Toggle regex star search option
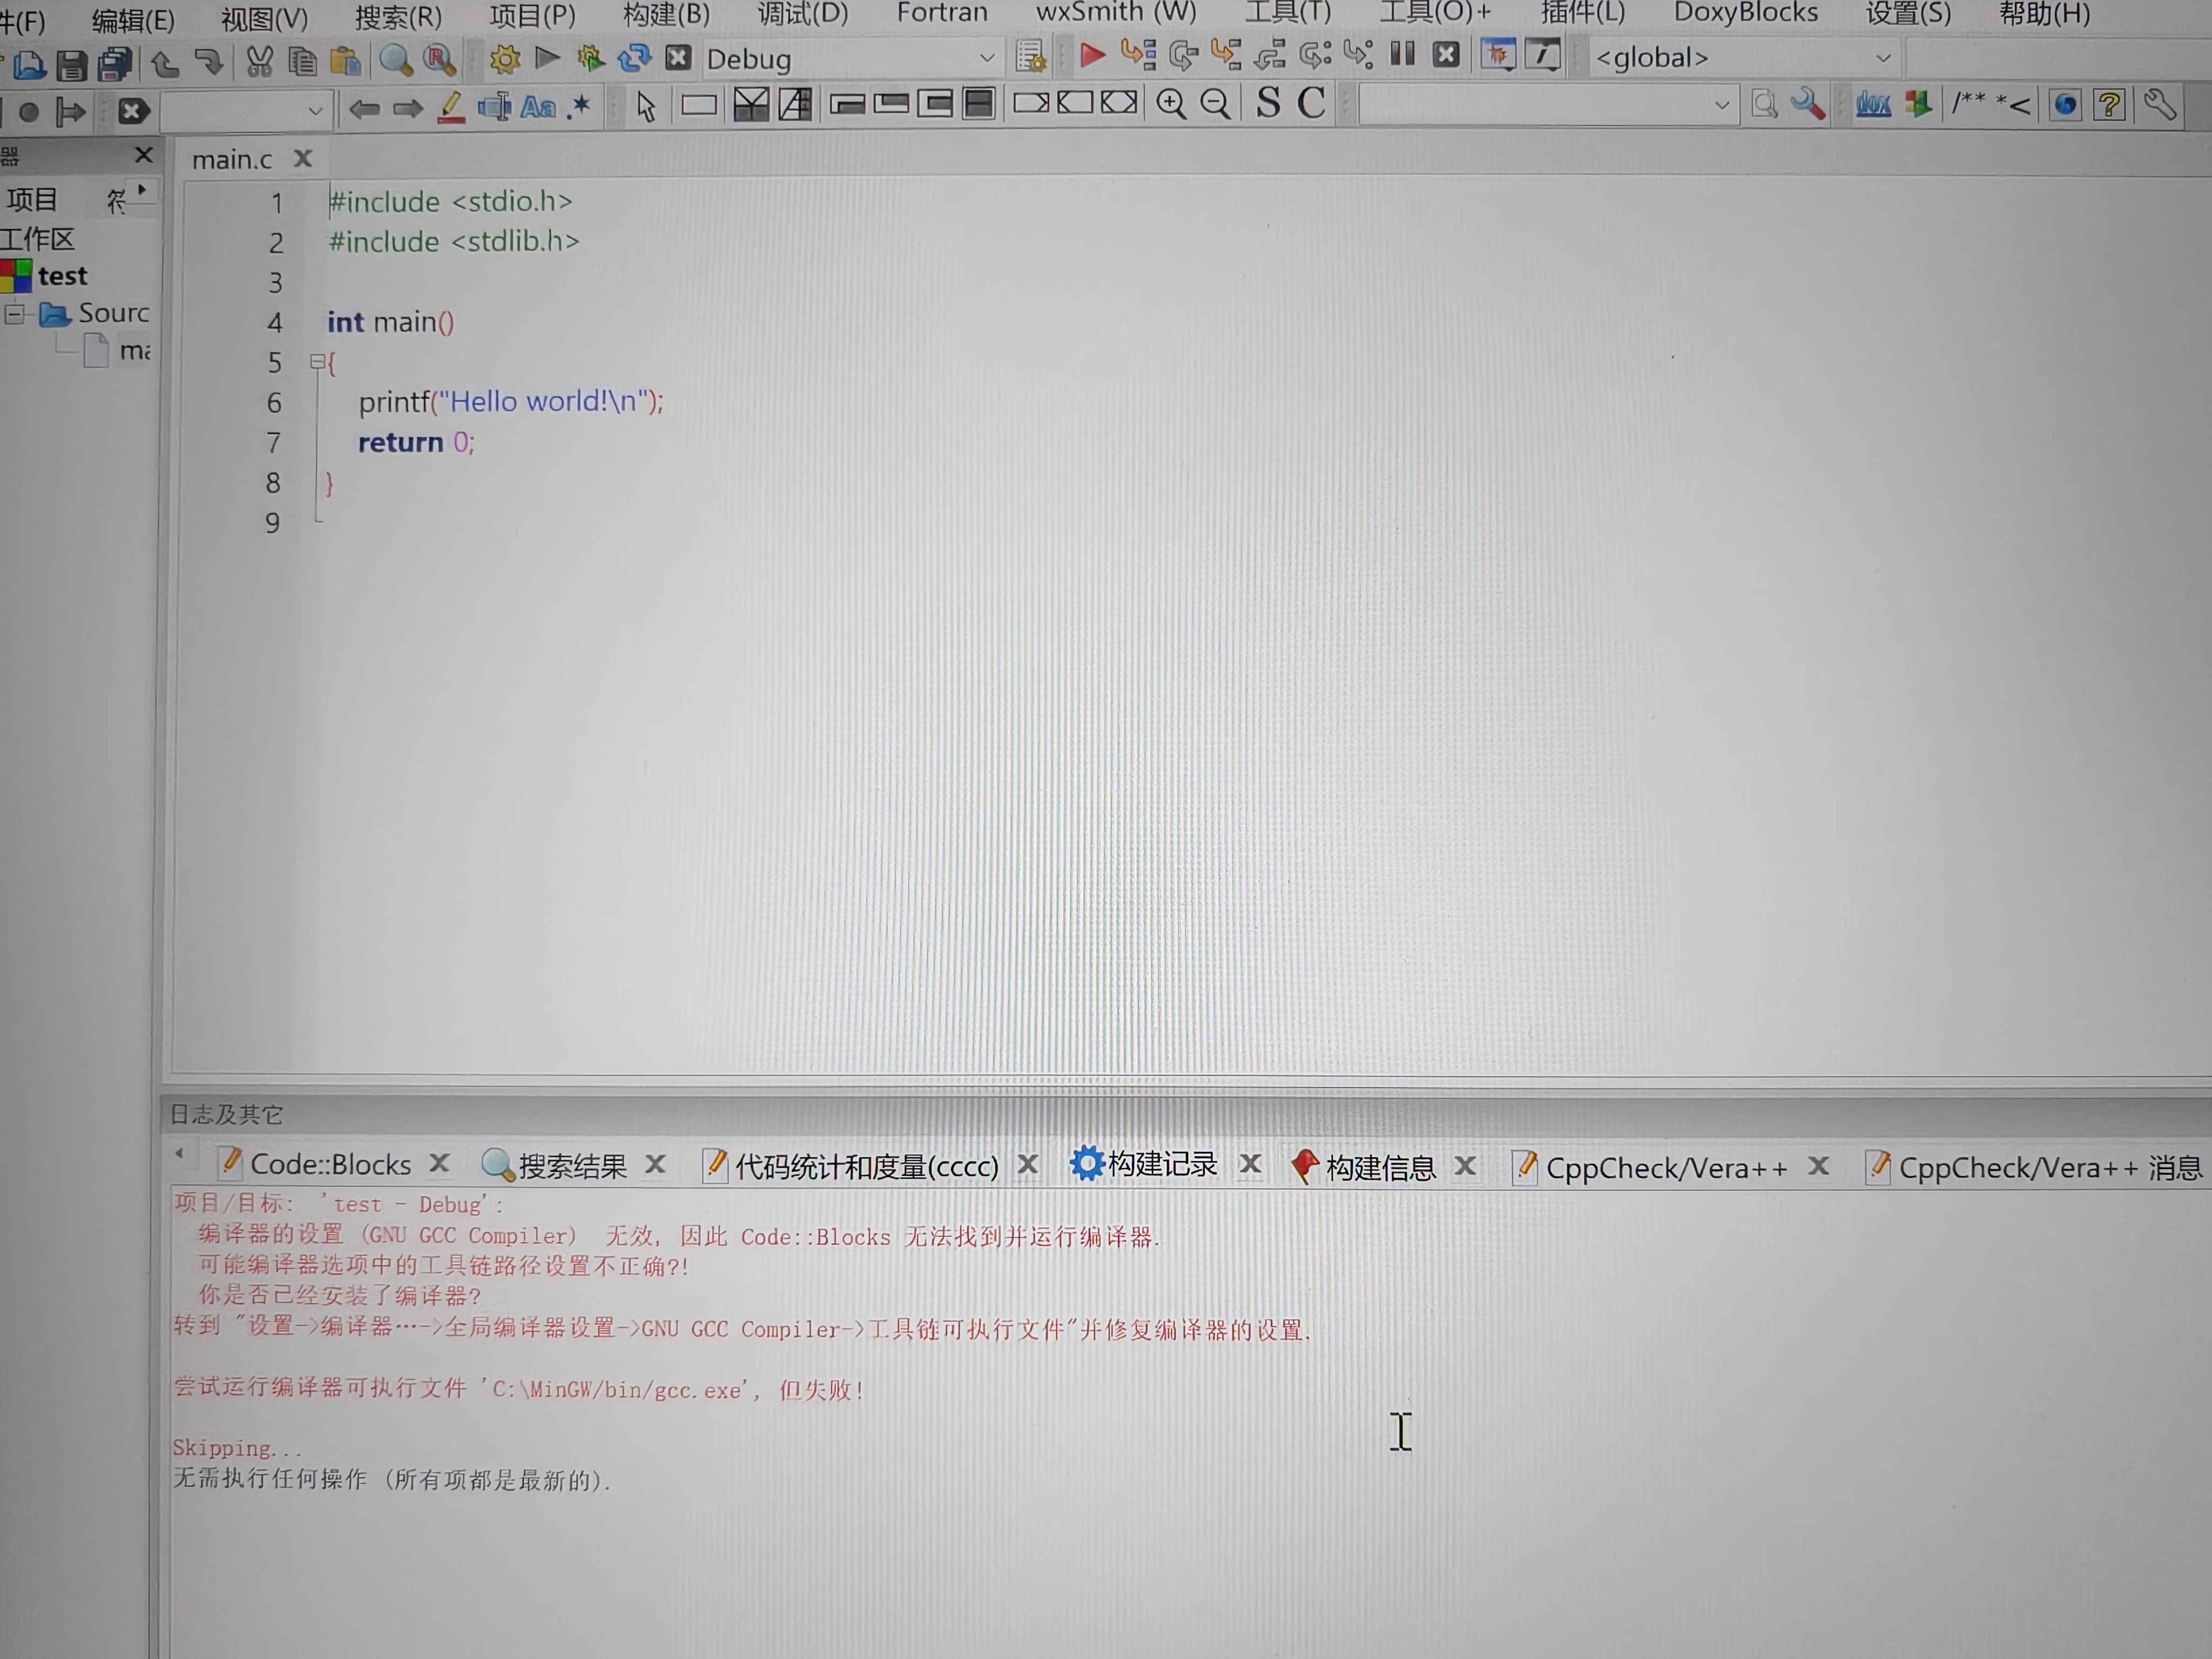The width and height of the screenshot is (2212, 1659). point(579,107)
